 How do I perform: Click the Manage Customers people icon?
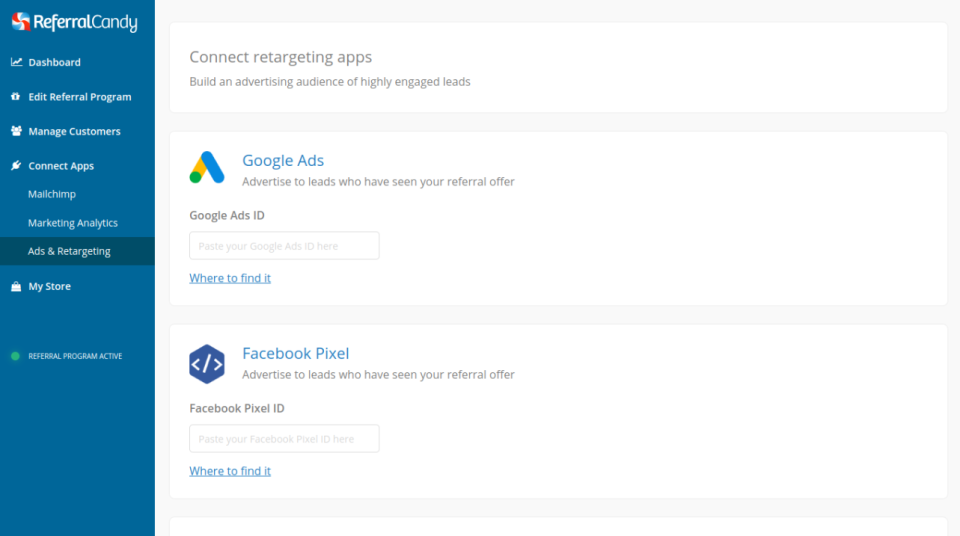pyautogui.click(x=16, y=131)
